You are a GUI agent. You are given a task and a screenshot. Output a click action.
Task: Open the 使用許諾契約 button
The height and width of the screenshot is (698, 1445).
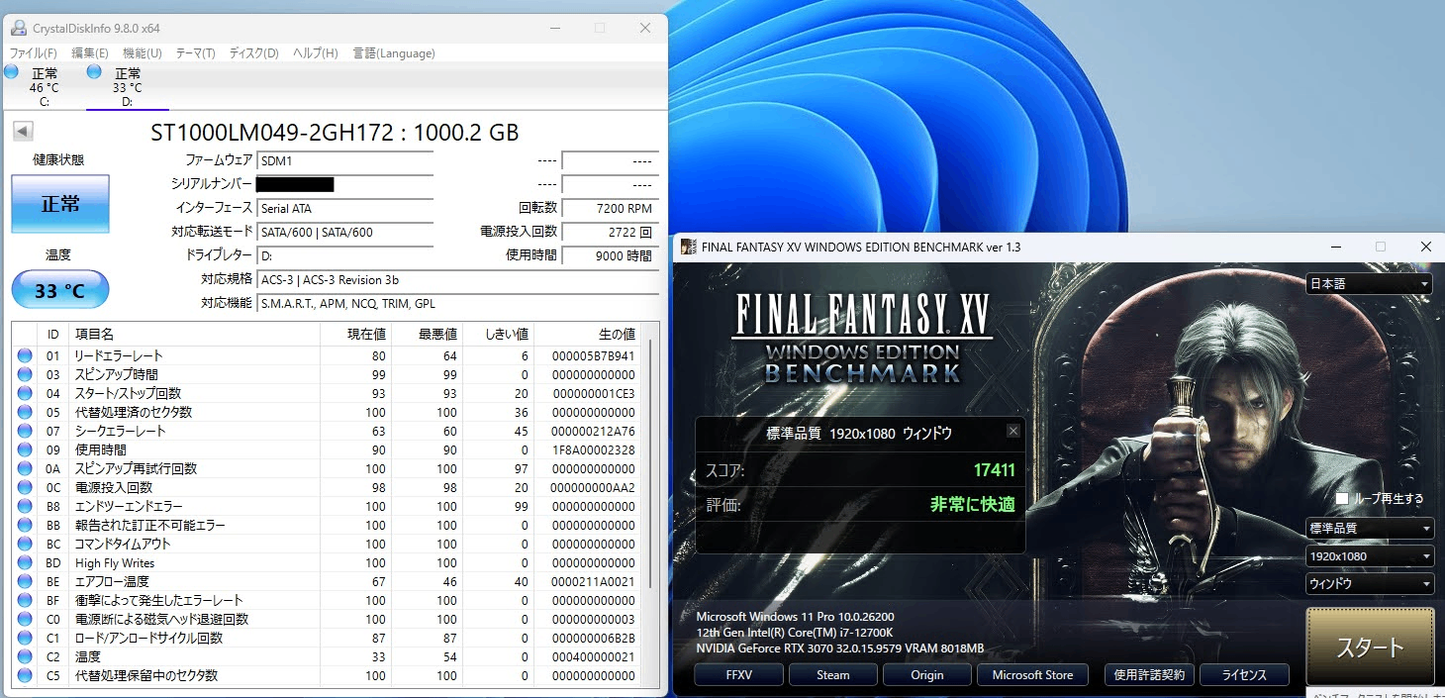(x=1149, y=675)
